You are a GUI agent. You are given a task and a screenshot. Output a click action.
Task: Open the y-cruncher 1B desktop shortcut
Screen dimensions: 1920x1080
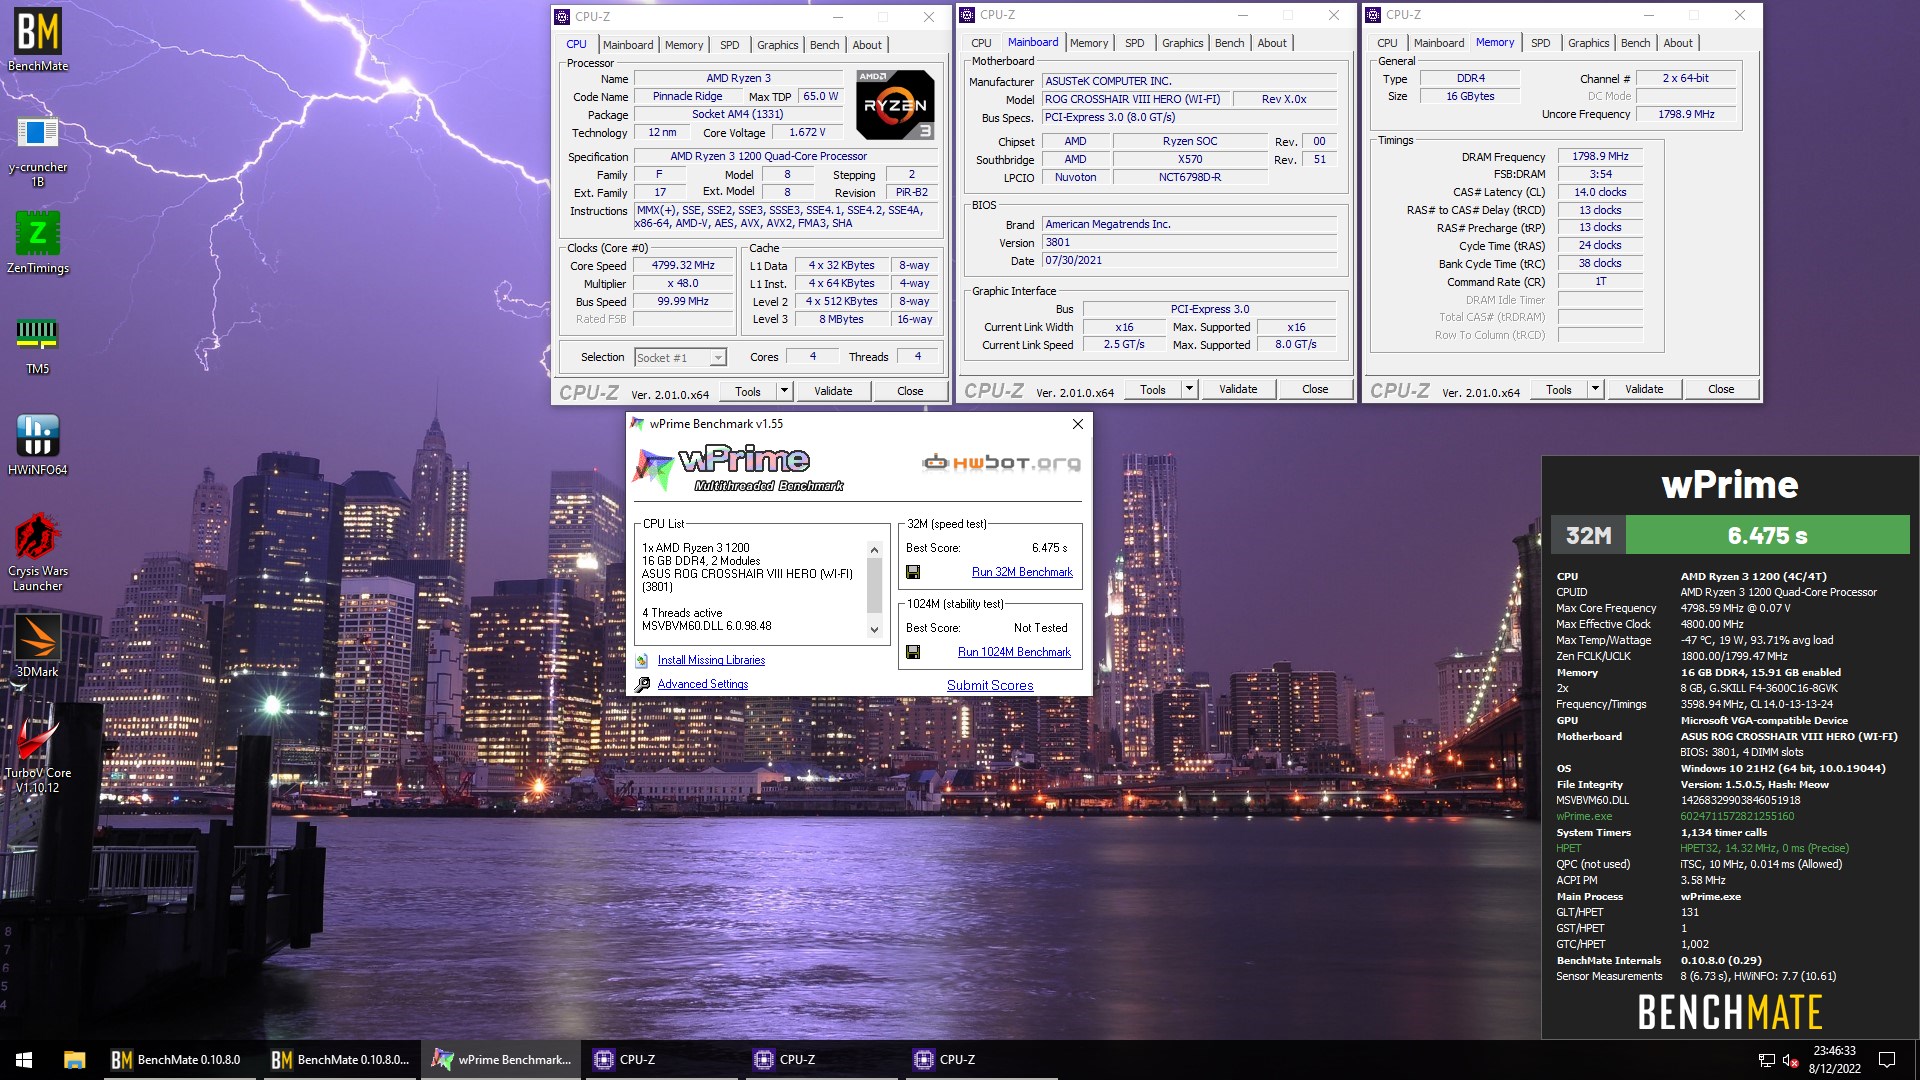(x=38, y=150)
